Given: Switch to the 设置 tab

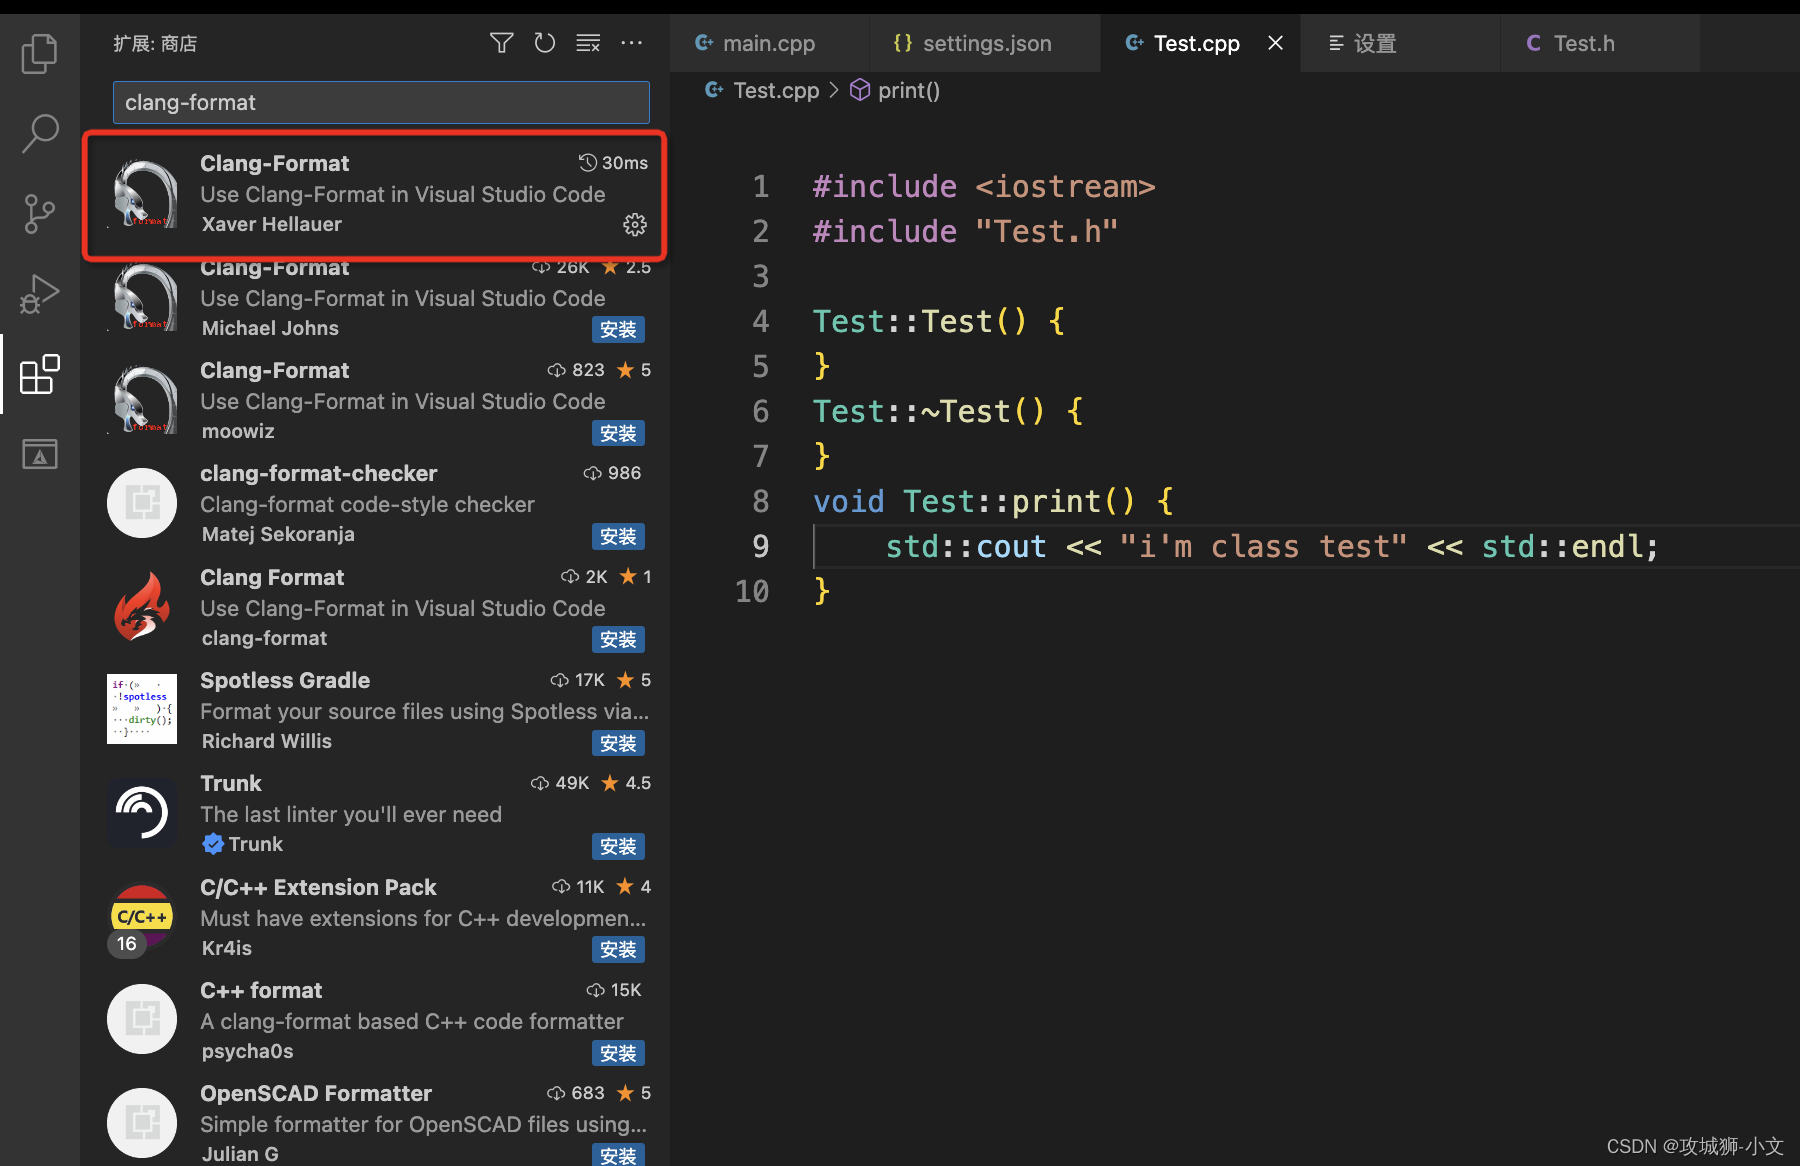Looking at the screenshot, I should (1375, 43).
